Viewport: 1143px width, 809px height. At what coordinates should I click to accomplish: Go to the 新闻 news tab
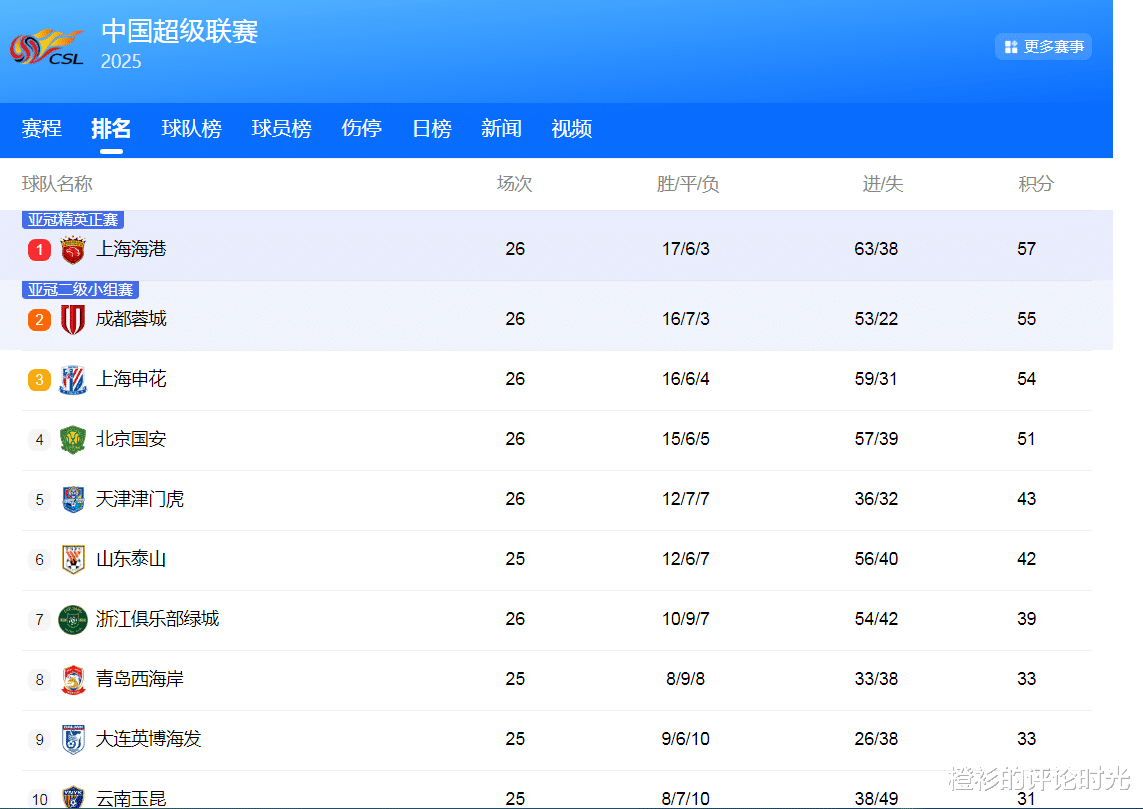502,129
